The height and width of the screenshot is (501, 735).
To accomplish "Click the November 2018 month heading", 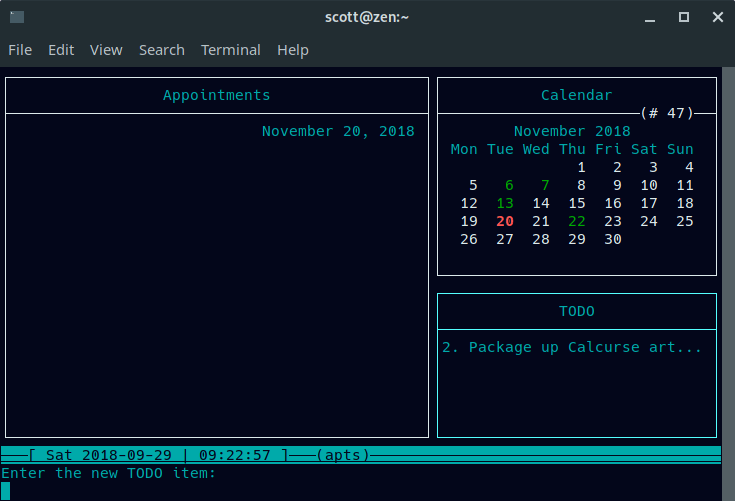I will pyautogui.click(x=572, y=131).
